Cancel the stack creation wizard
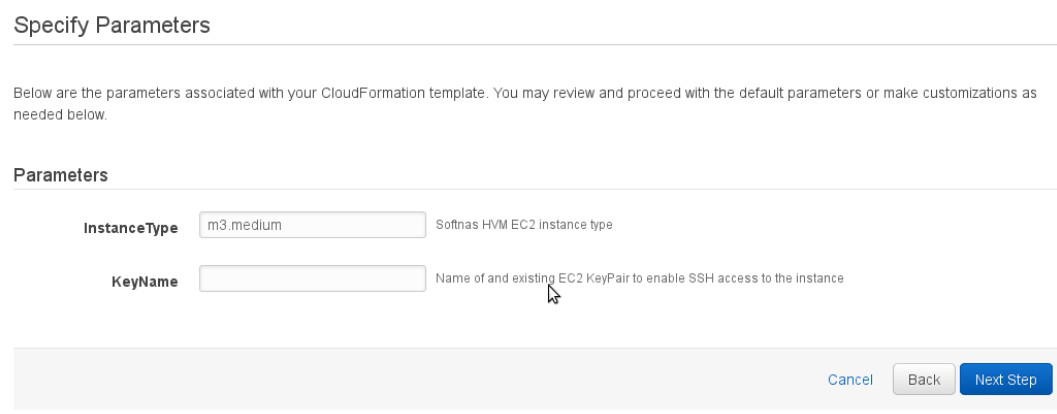 [x=850, y=380]
